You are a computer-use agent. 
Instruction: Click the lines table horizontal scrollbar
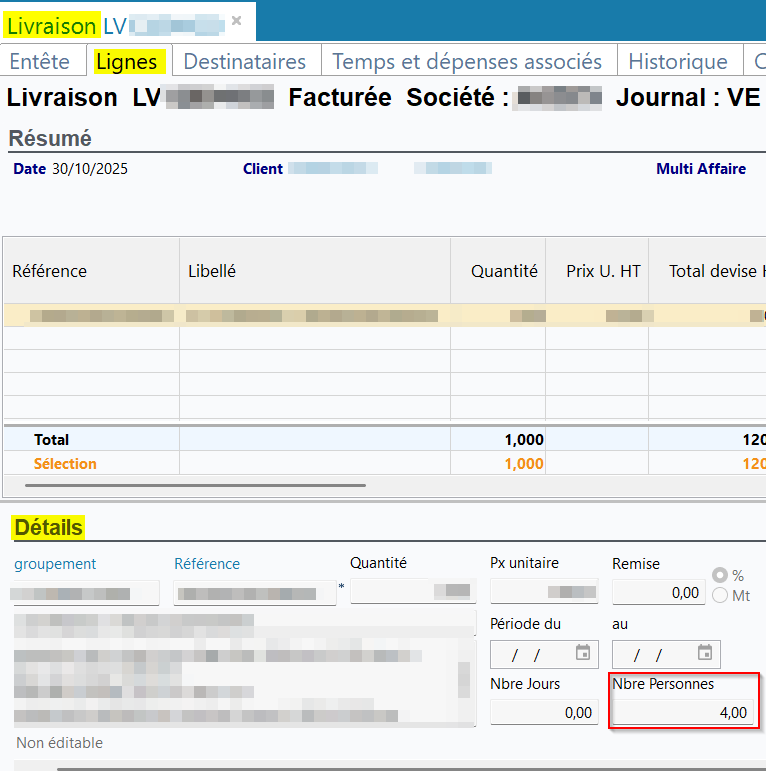pyautogui.click(x=195, y=485)
